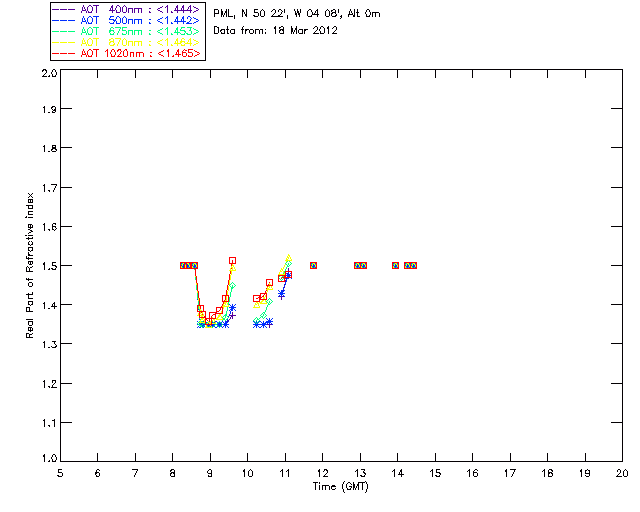Image resolution: width=640 pixels, height=512 pixels.
Task: Click the x-axis tick label 17
Action: tap(510, 473)
